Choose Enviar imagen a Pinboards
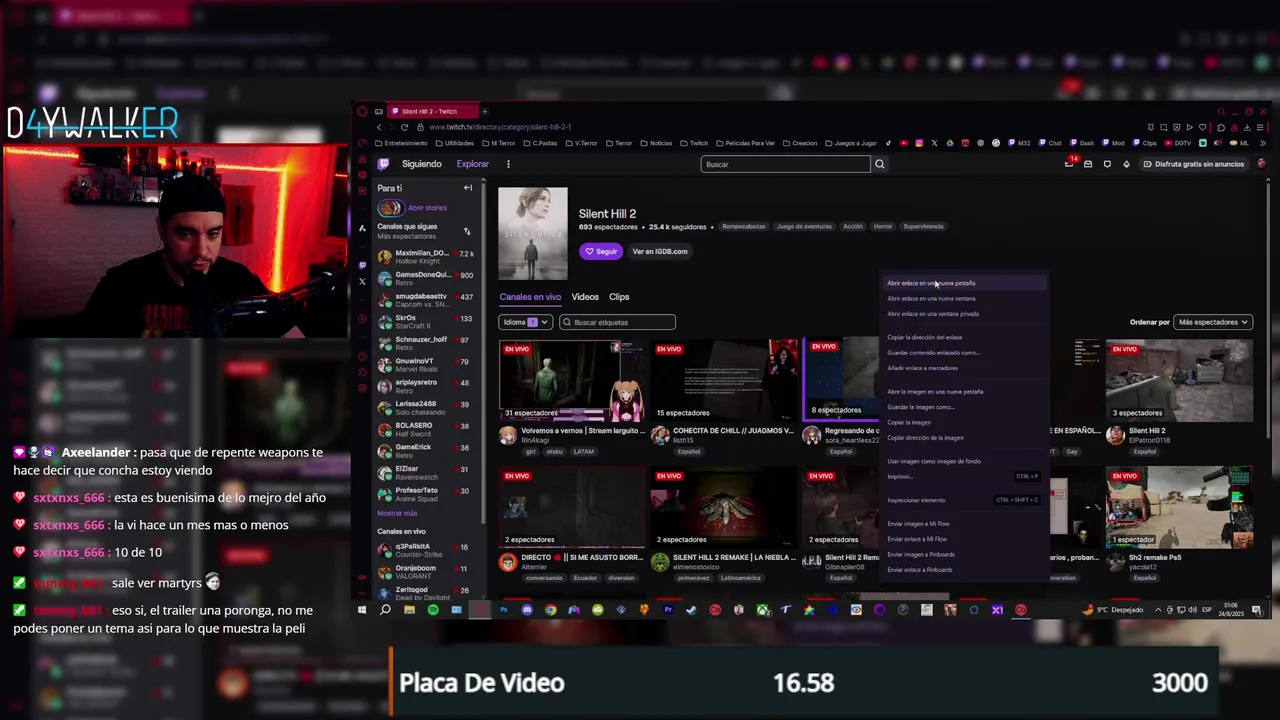 tap(963, 554)
